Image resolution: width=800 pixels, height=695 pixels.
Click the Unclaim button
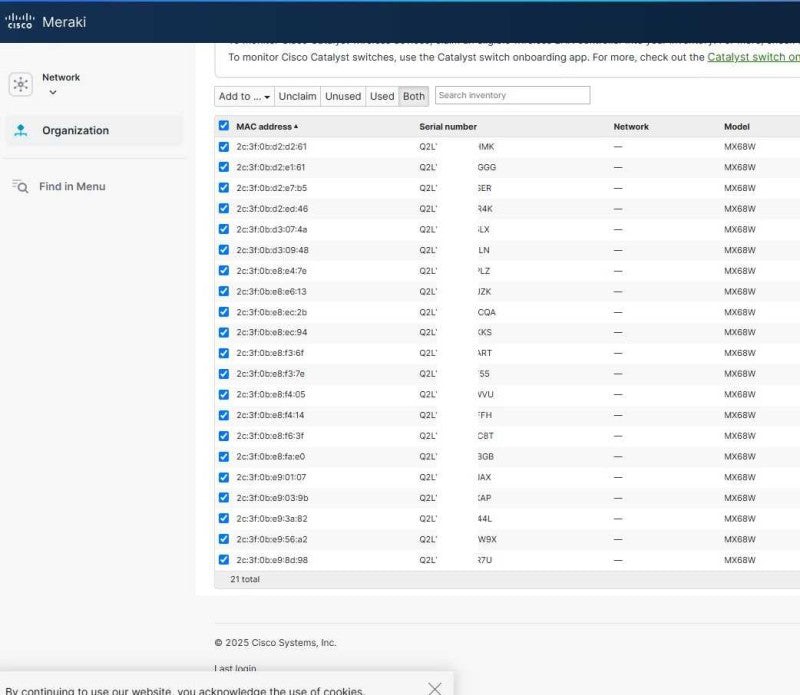point(297,96)
